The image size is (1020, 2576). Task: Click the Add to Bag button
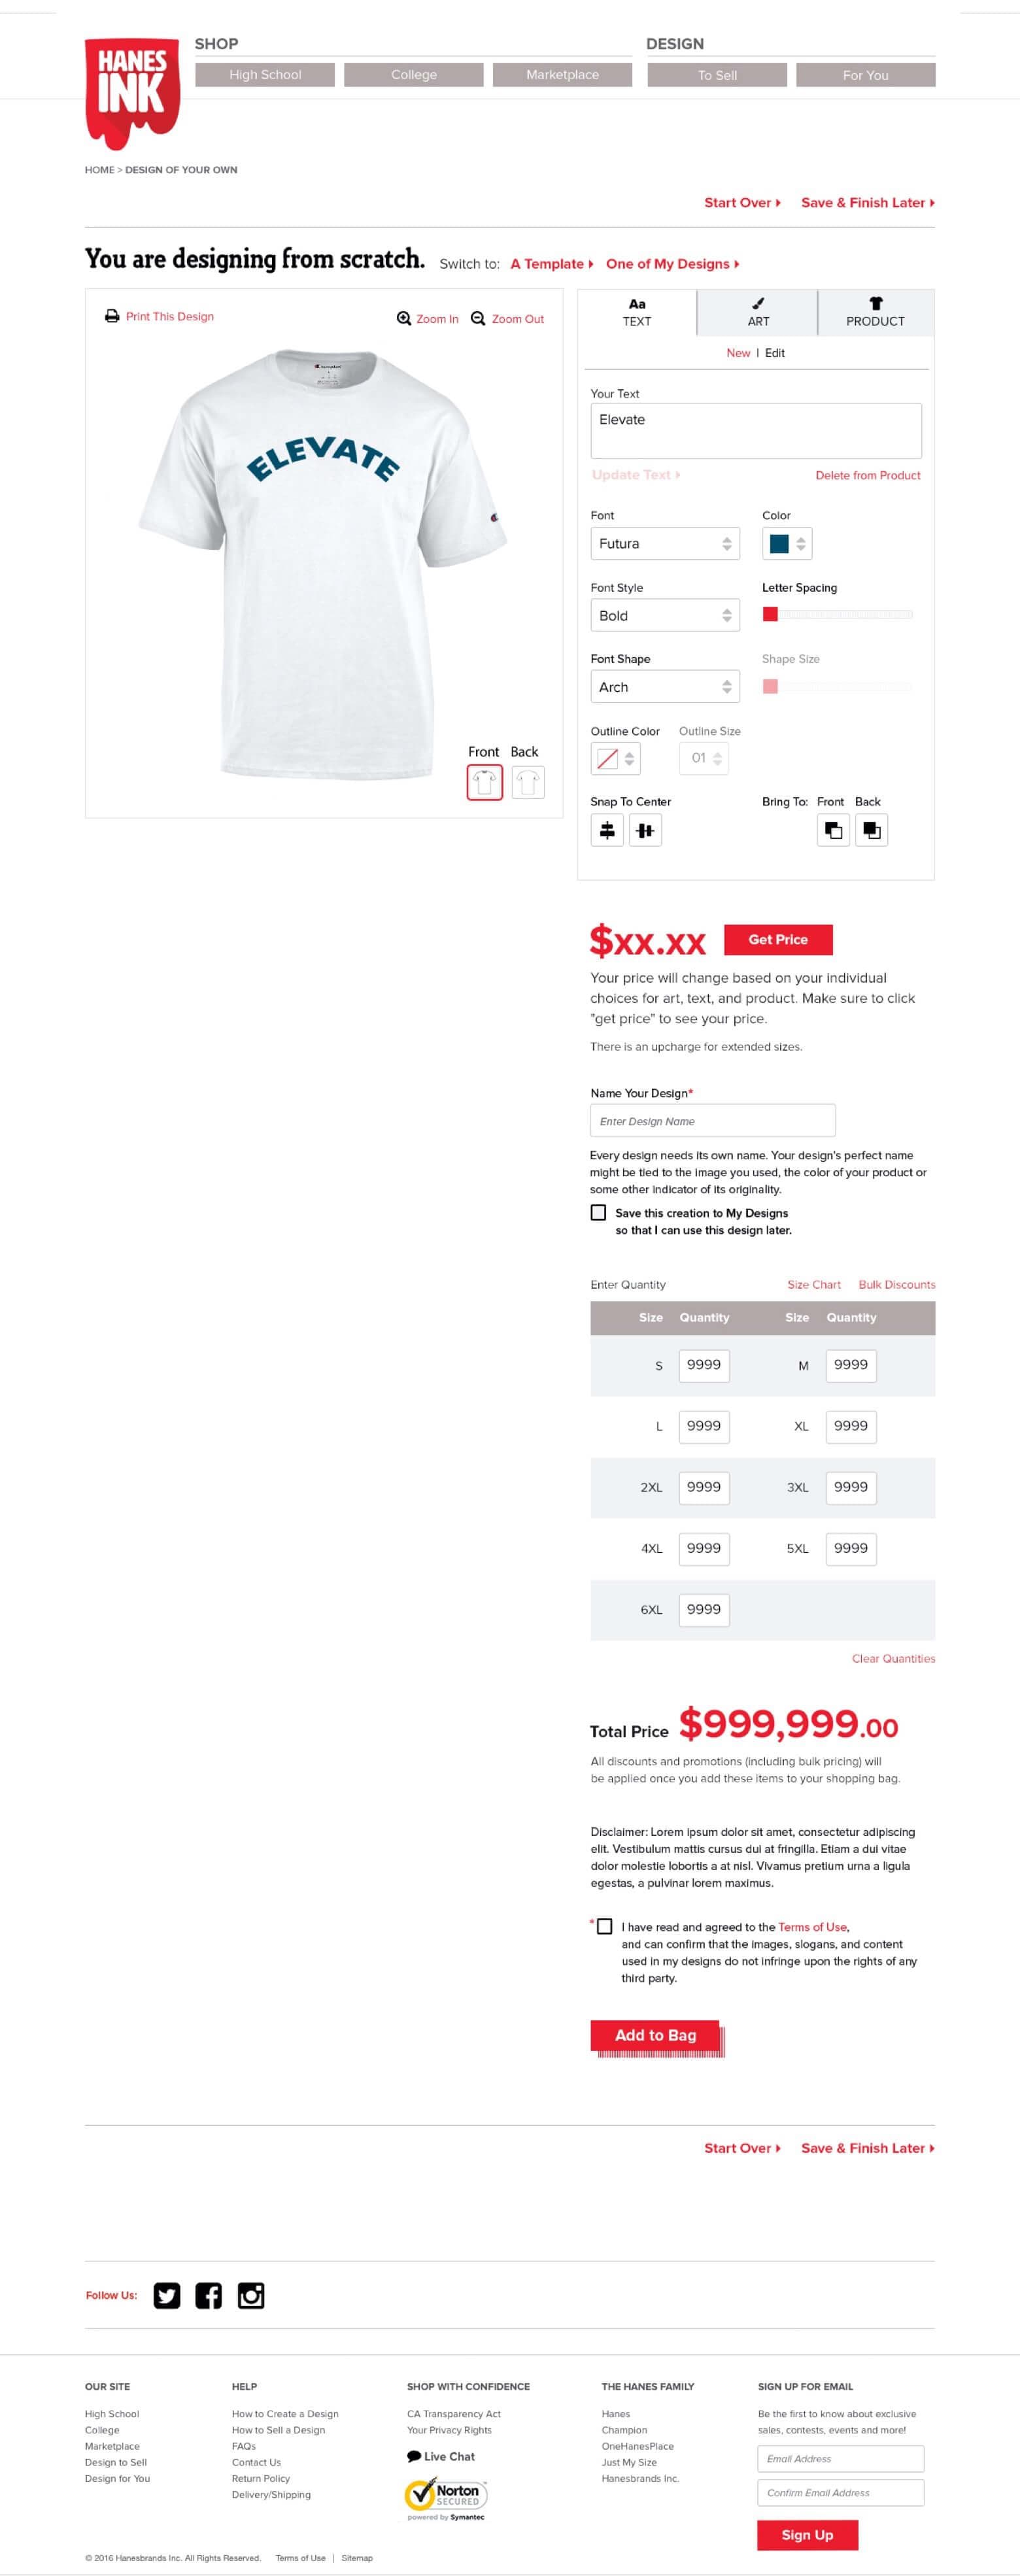point(655,2035)
